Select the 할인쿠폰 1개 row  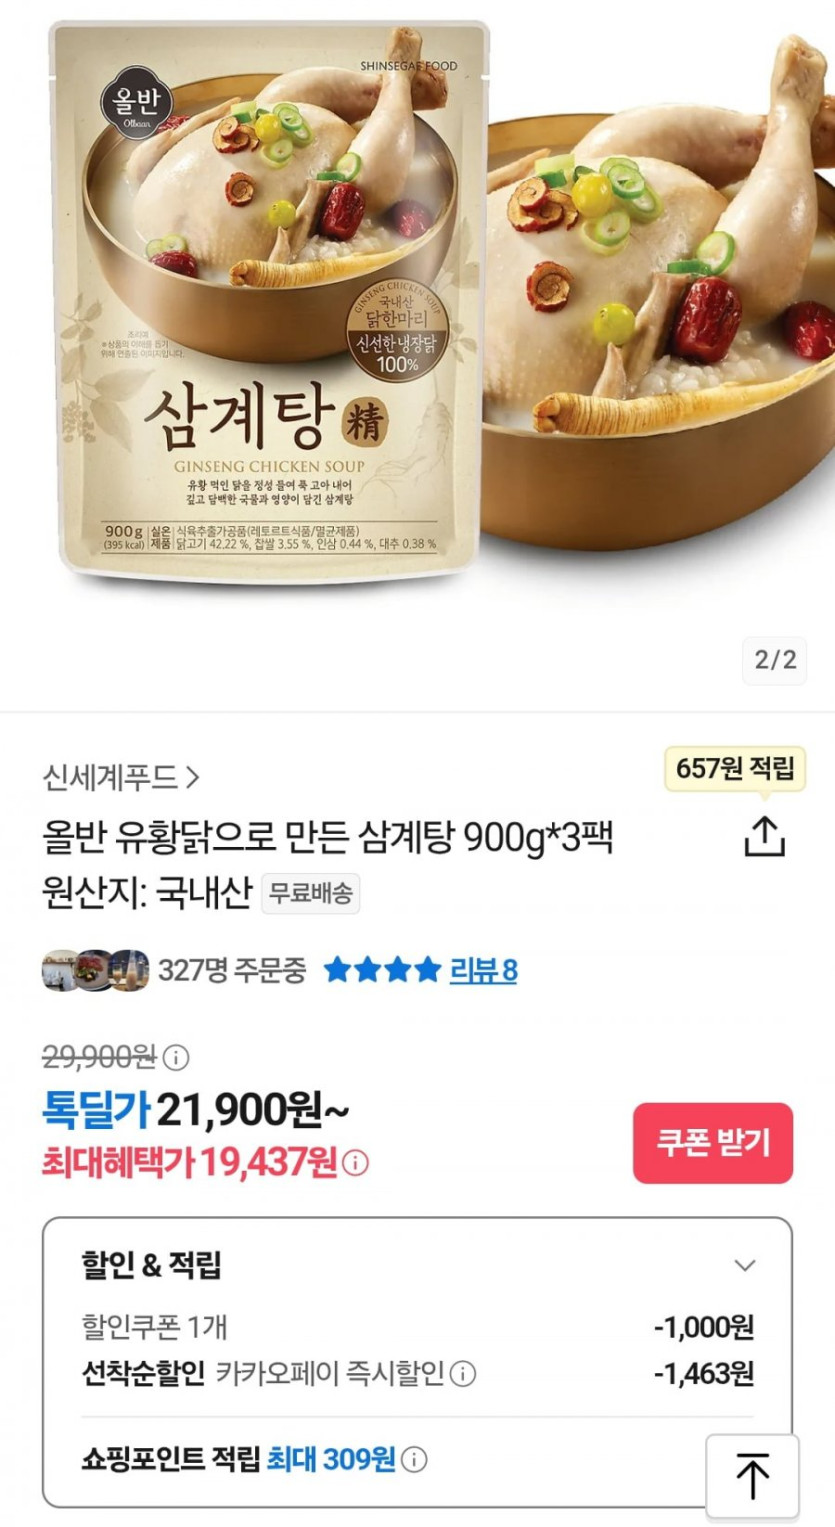click(x=417, y=1327)
